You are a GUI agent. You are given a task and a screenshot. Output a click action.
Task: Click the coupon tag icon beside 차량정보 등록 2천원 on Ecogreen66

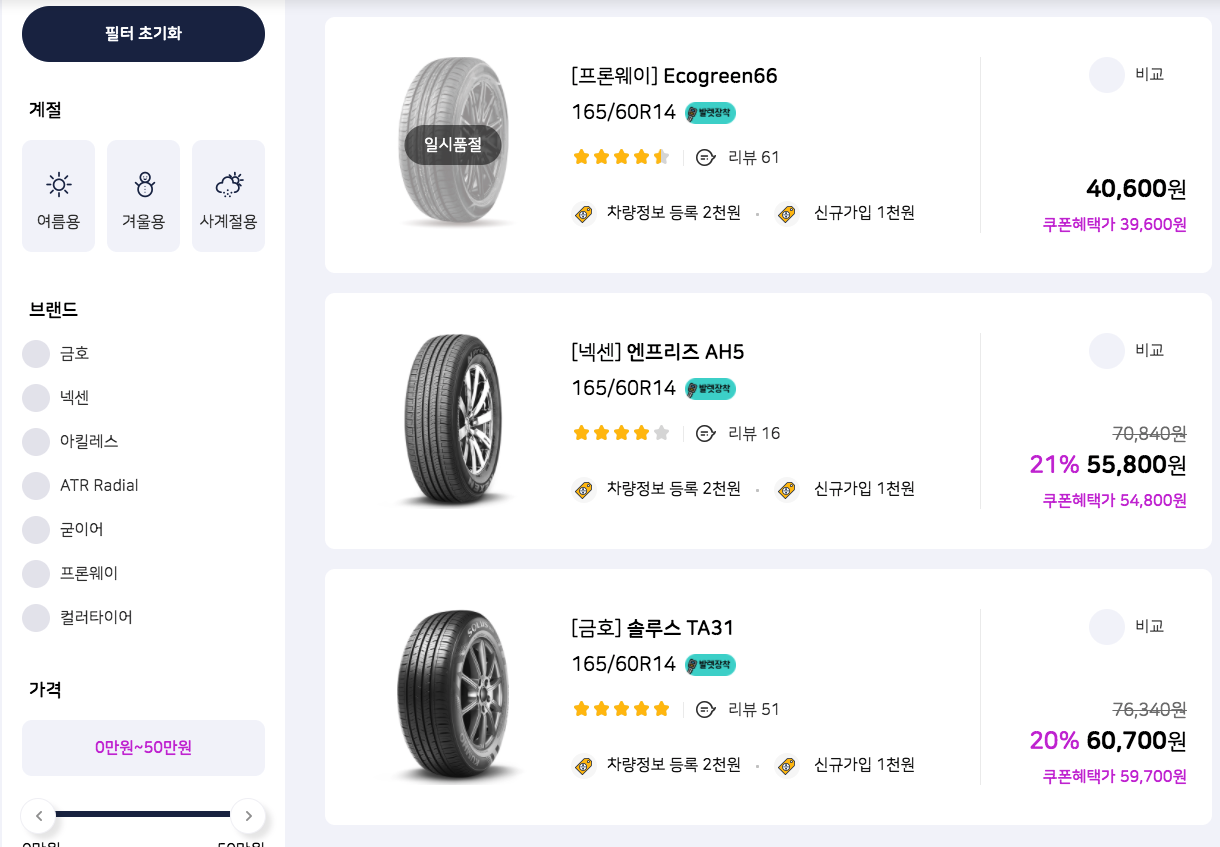tap(583, 213)
